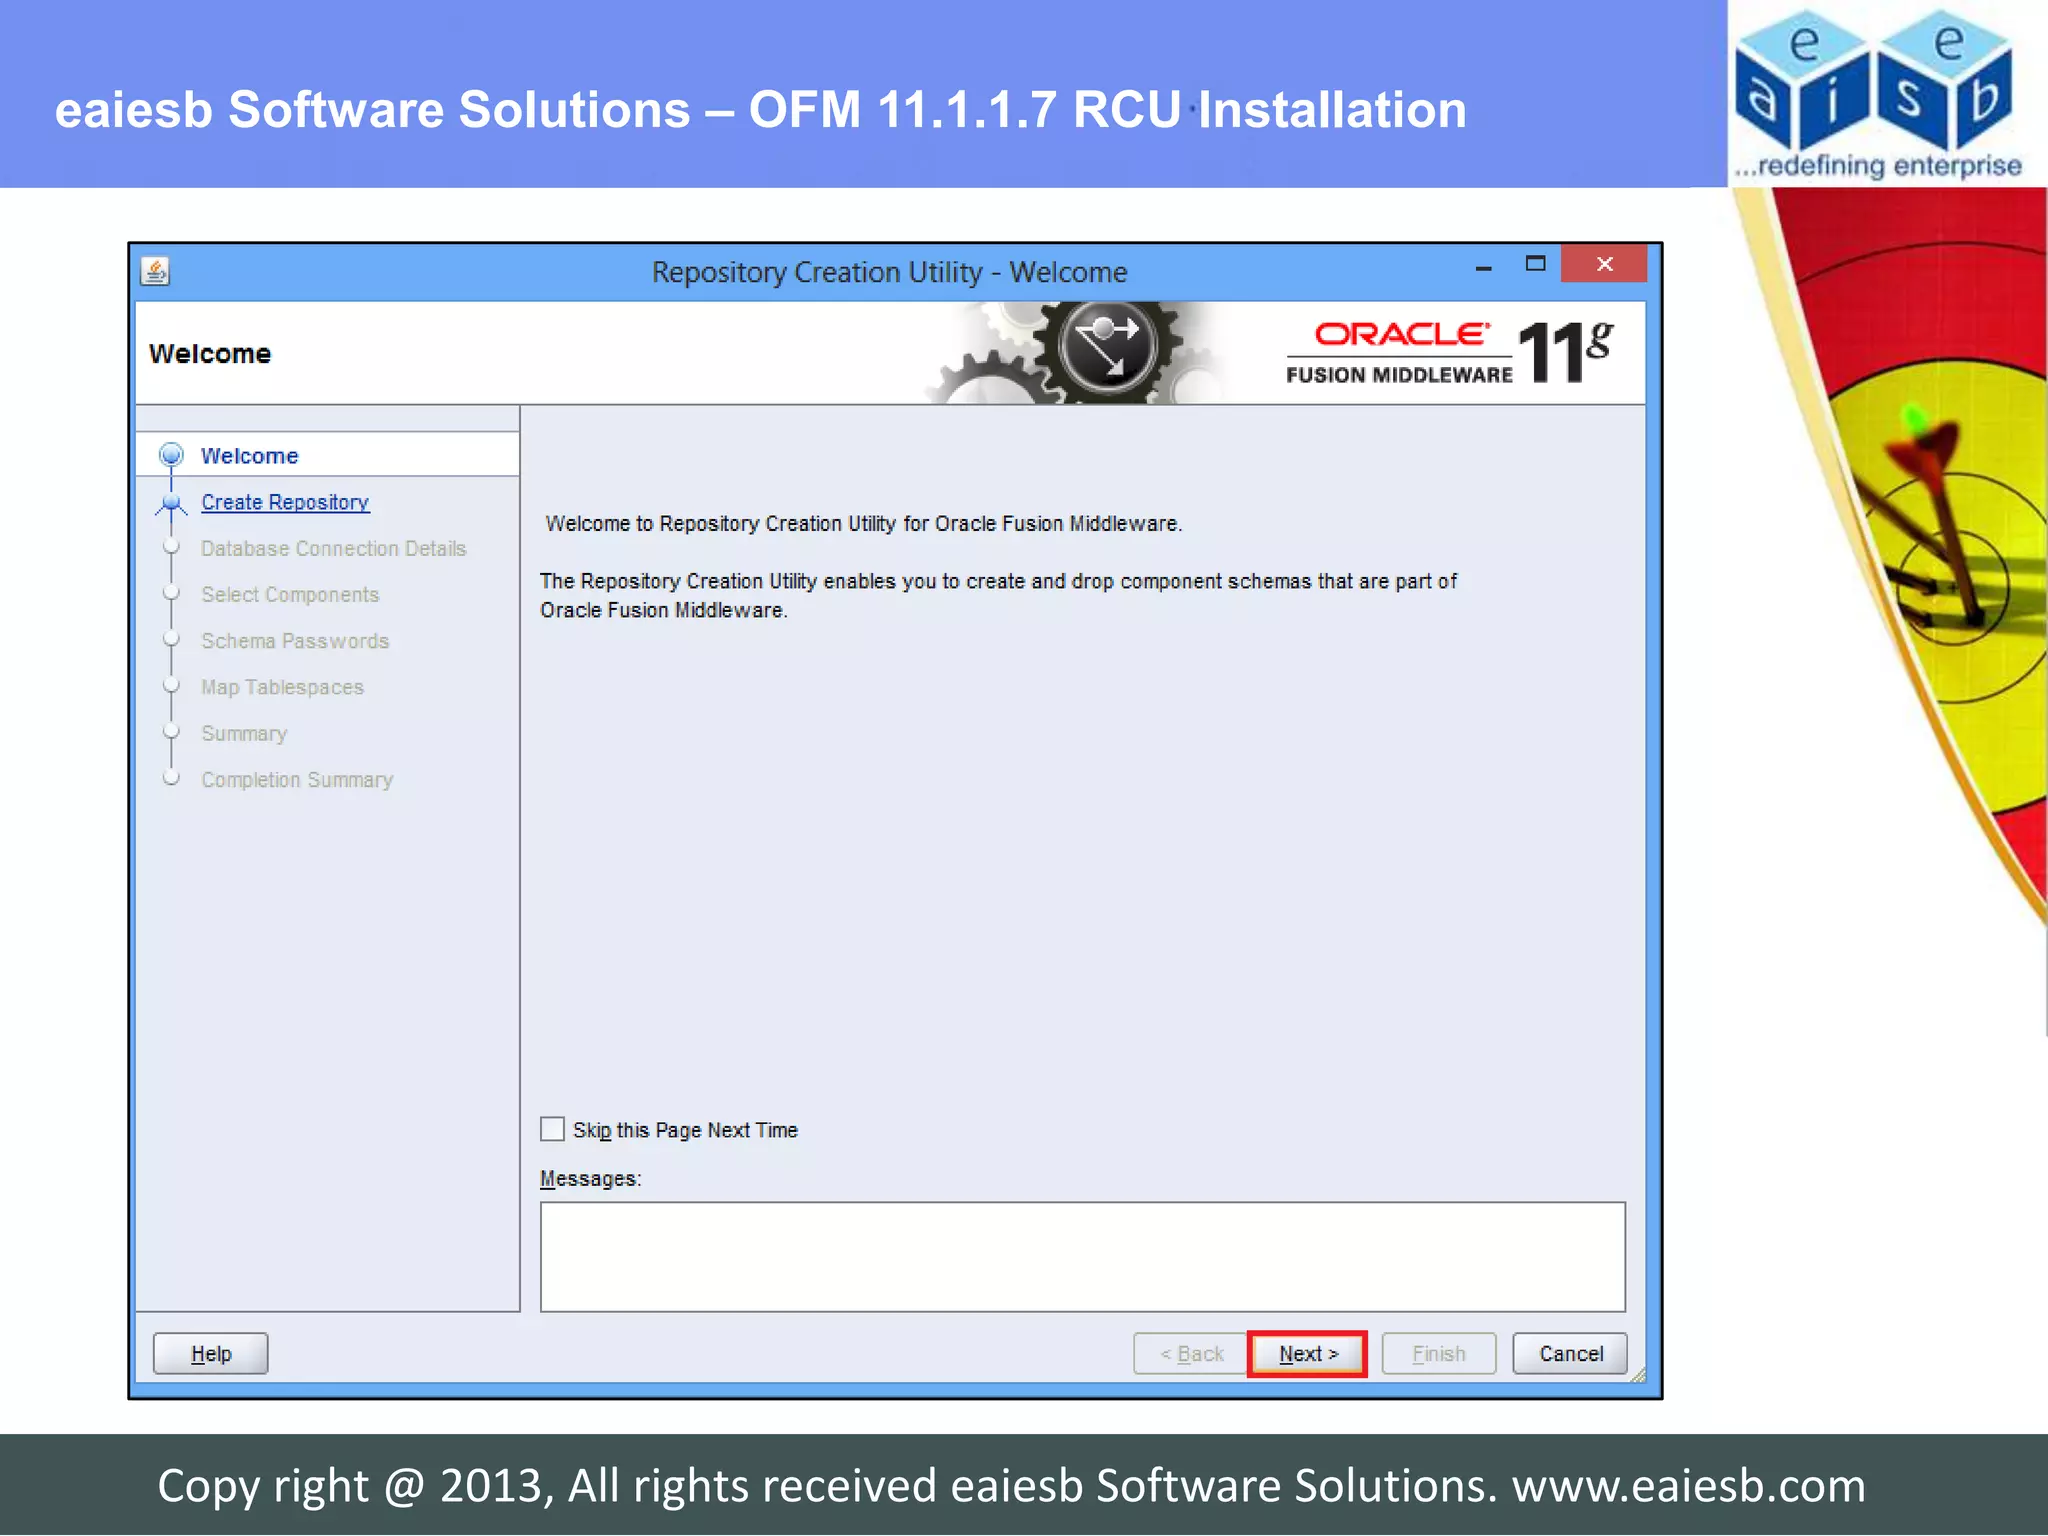Click the window resize grip corner
Screen dimensions: 2048x1536
pyautogui.click(x=1637, y=1376)
